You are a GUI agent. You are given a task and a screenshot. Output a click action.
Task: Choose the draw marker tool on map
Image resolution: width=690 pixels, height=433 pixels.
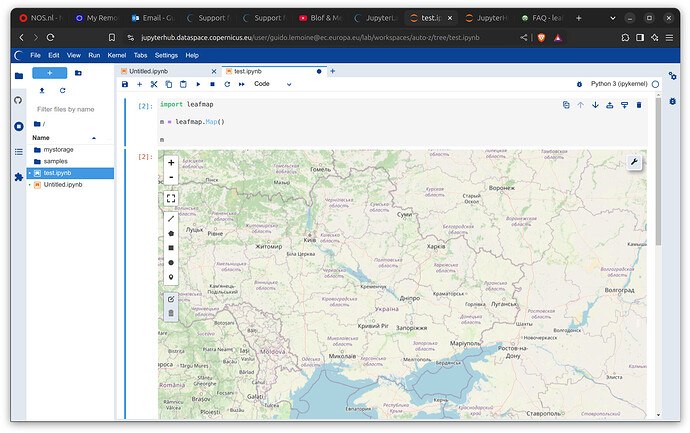[x=171, y=277]
